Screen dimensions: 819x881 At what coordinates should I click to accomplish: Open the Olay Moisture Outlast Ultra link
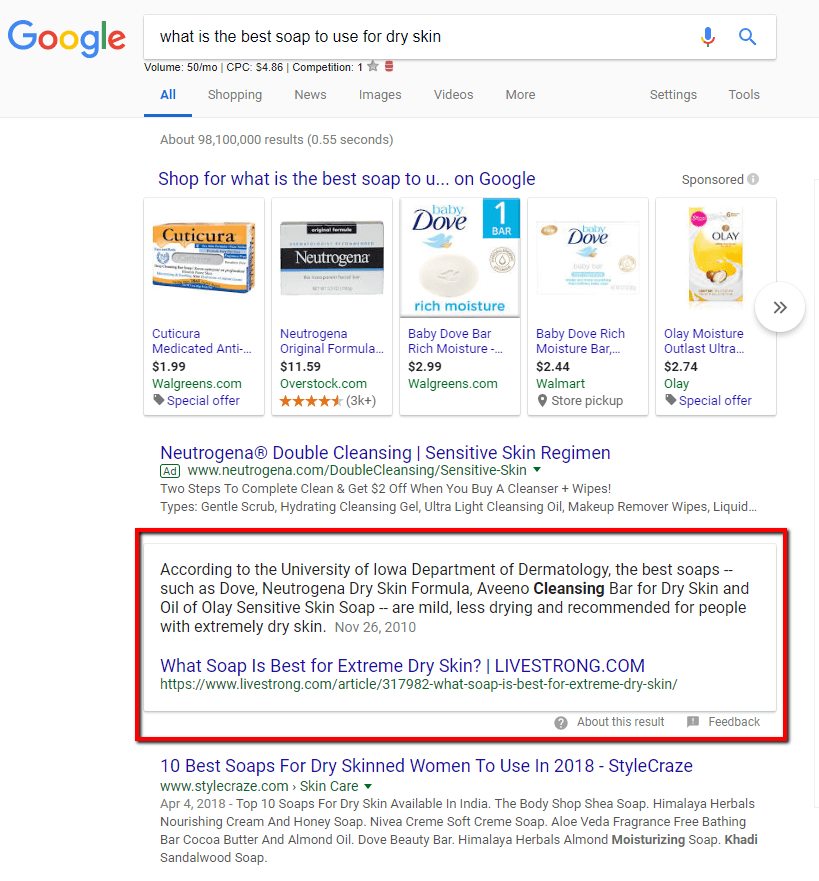(704, 341)
